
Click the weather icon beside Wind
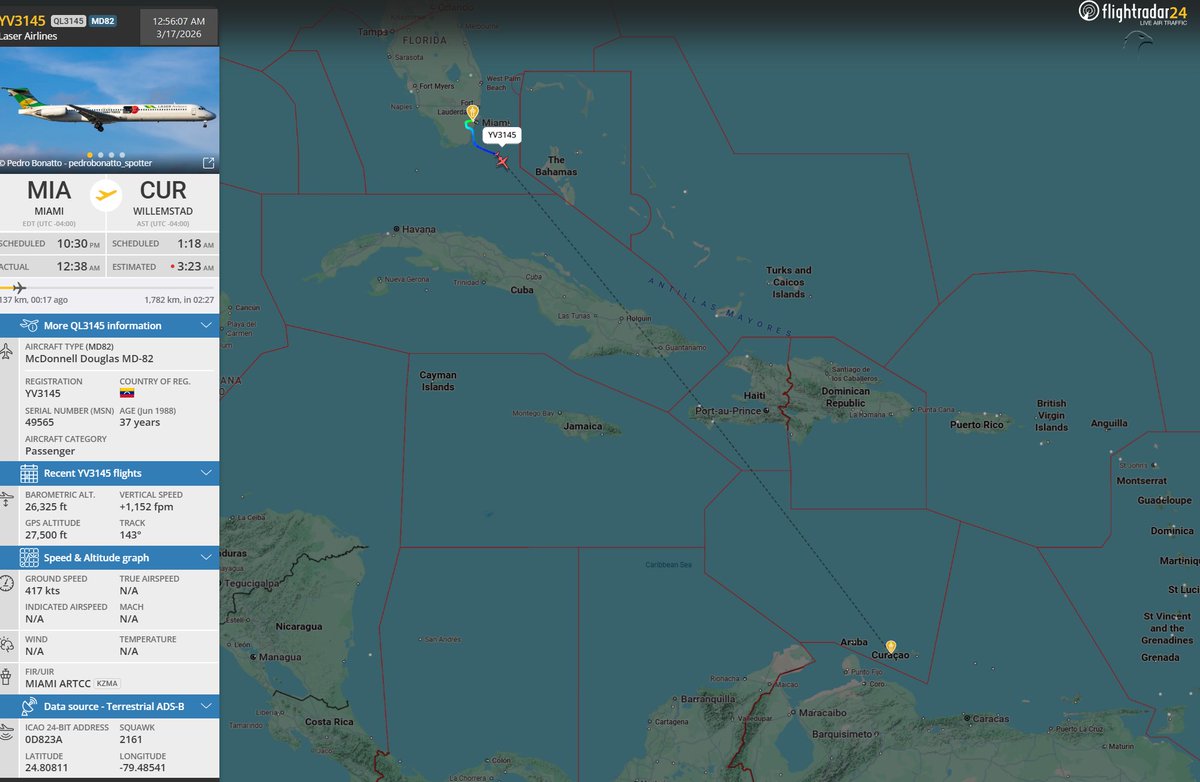point(7,645)
